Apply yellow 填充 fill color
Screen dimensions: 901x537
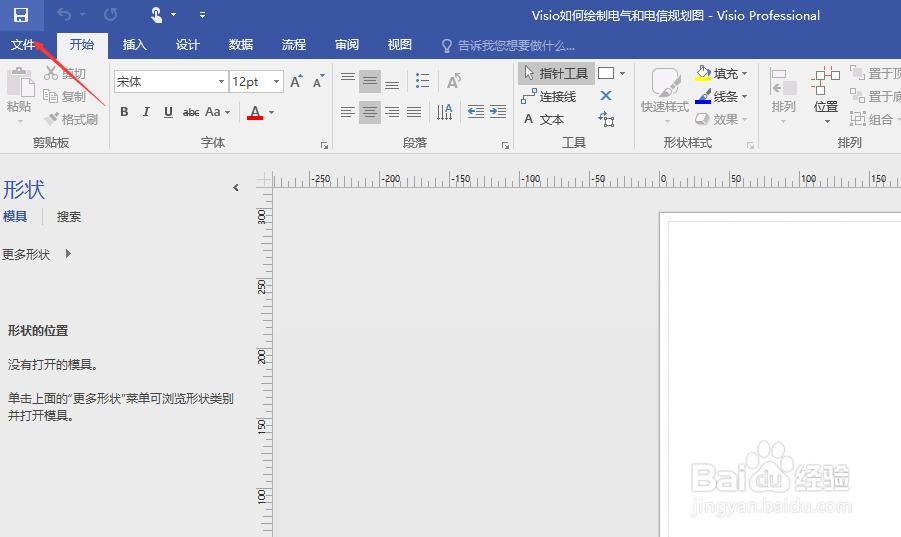[x=703, y=74]
